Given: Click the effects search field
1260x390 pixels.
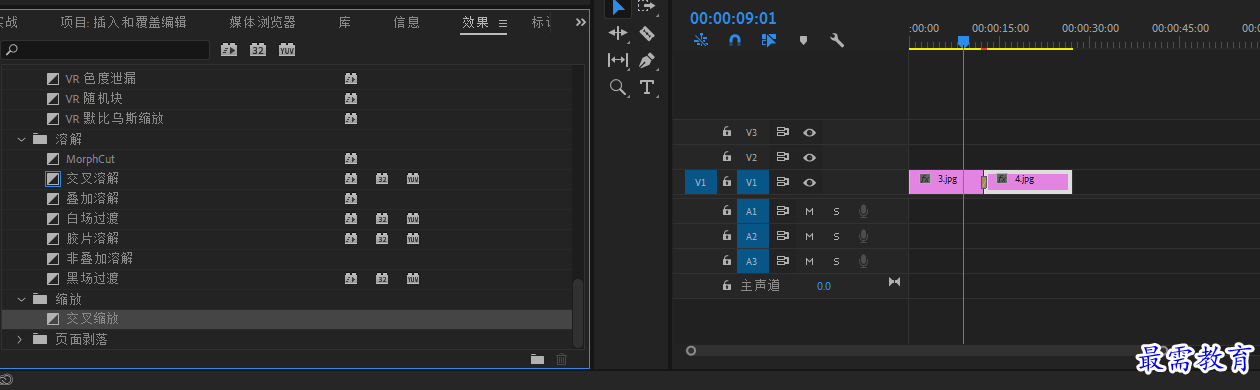Looking at the screenshot, I should point(105,49).
